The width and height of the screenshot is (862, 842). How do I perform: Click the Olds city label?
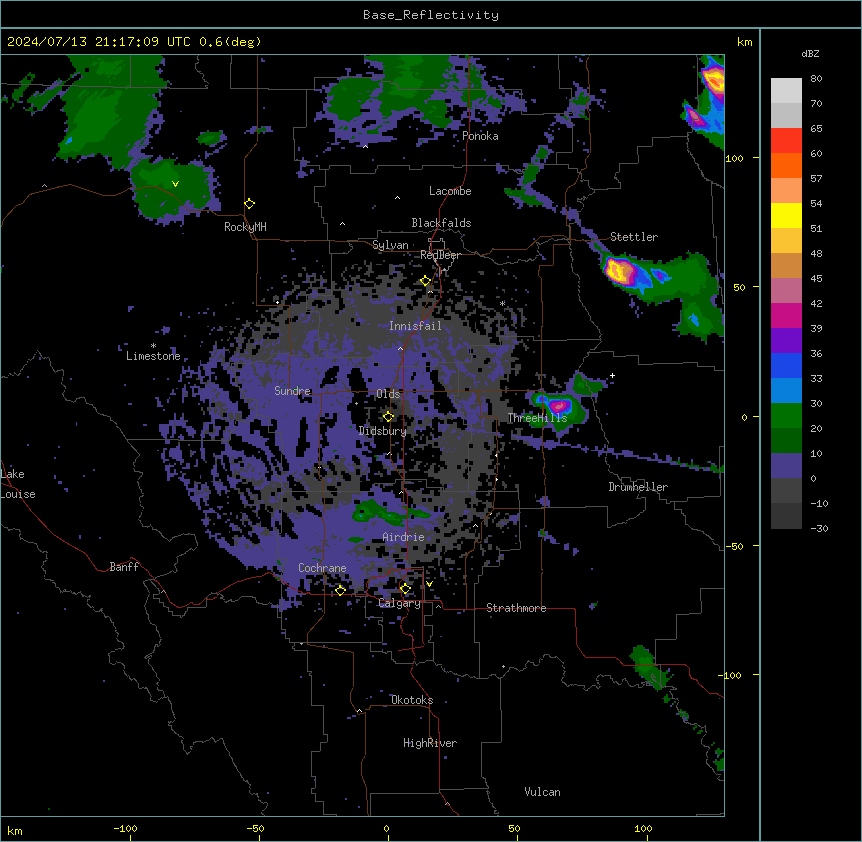click(388, 394)
